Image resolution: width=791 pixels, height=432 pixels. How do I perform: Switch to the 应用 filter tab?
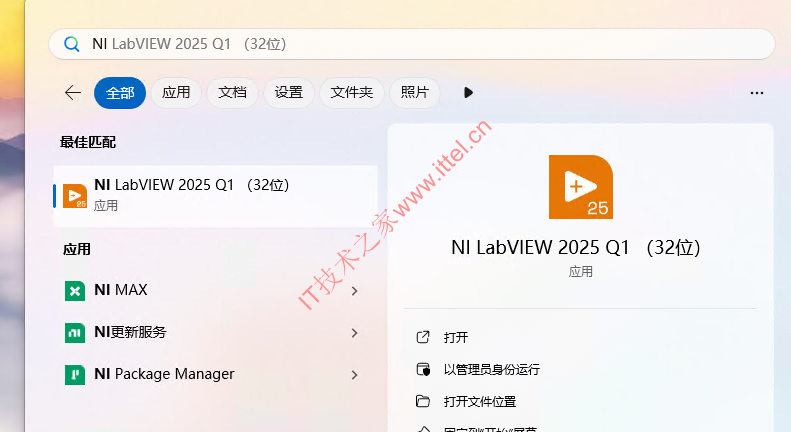[176, 92]
